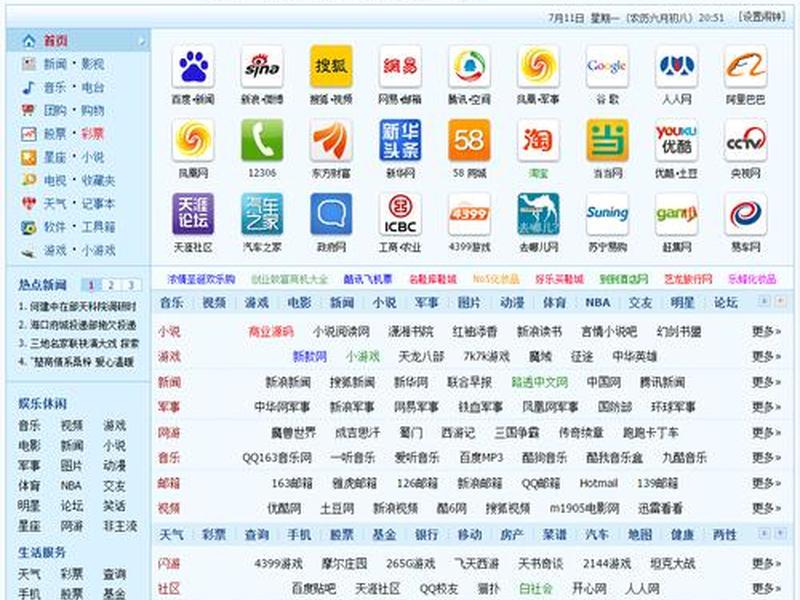Open the NetEase 網易 icon
The height and width of the screenshot is (600, 800).
click(400, 66)
